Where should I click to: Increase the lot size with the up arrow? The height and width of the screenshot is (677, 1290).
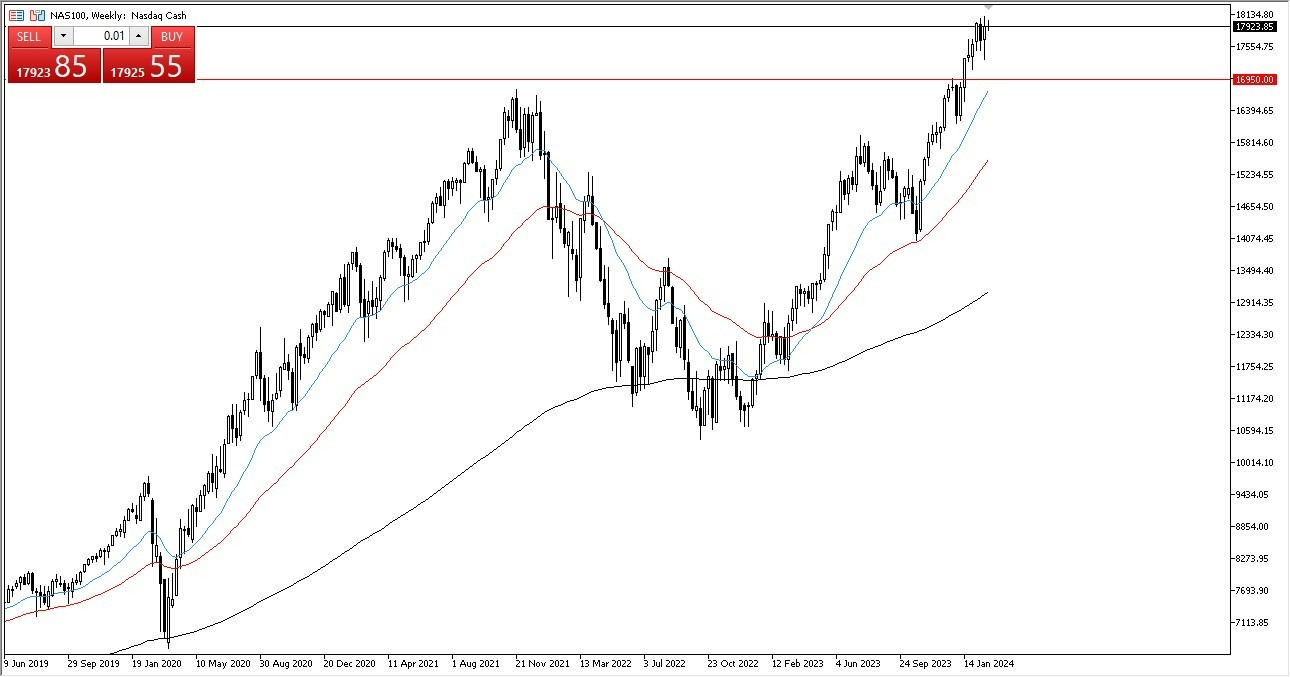pos(137,35)
